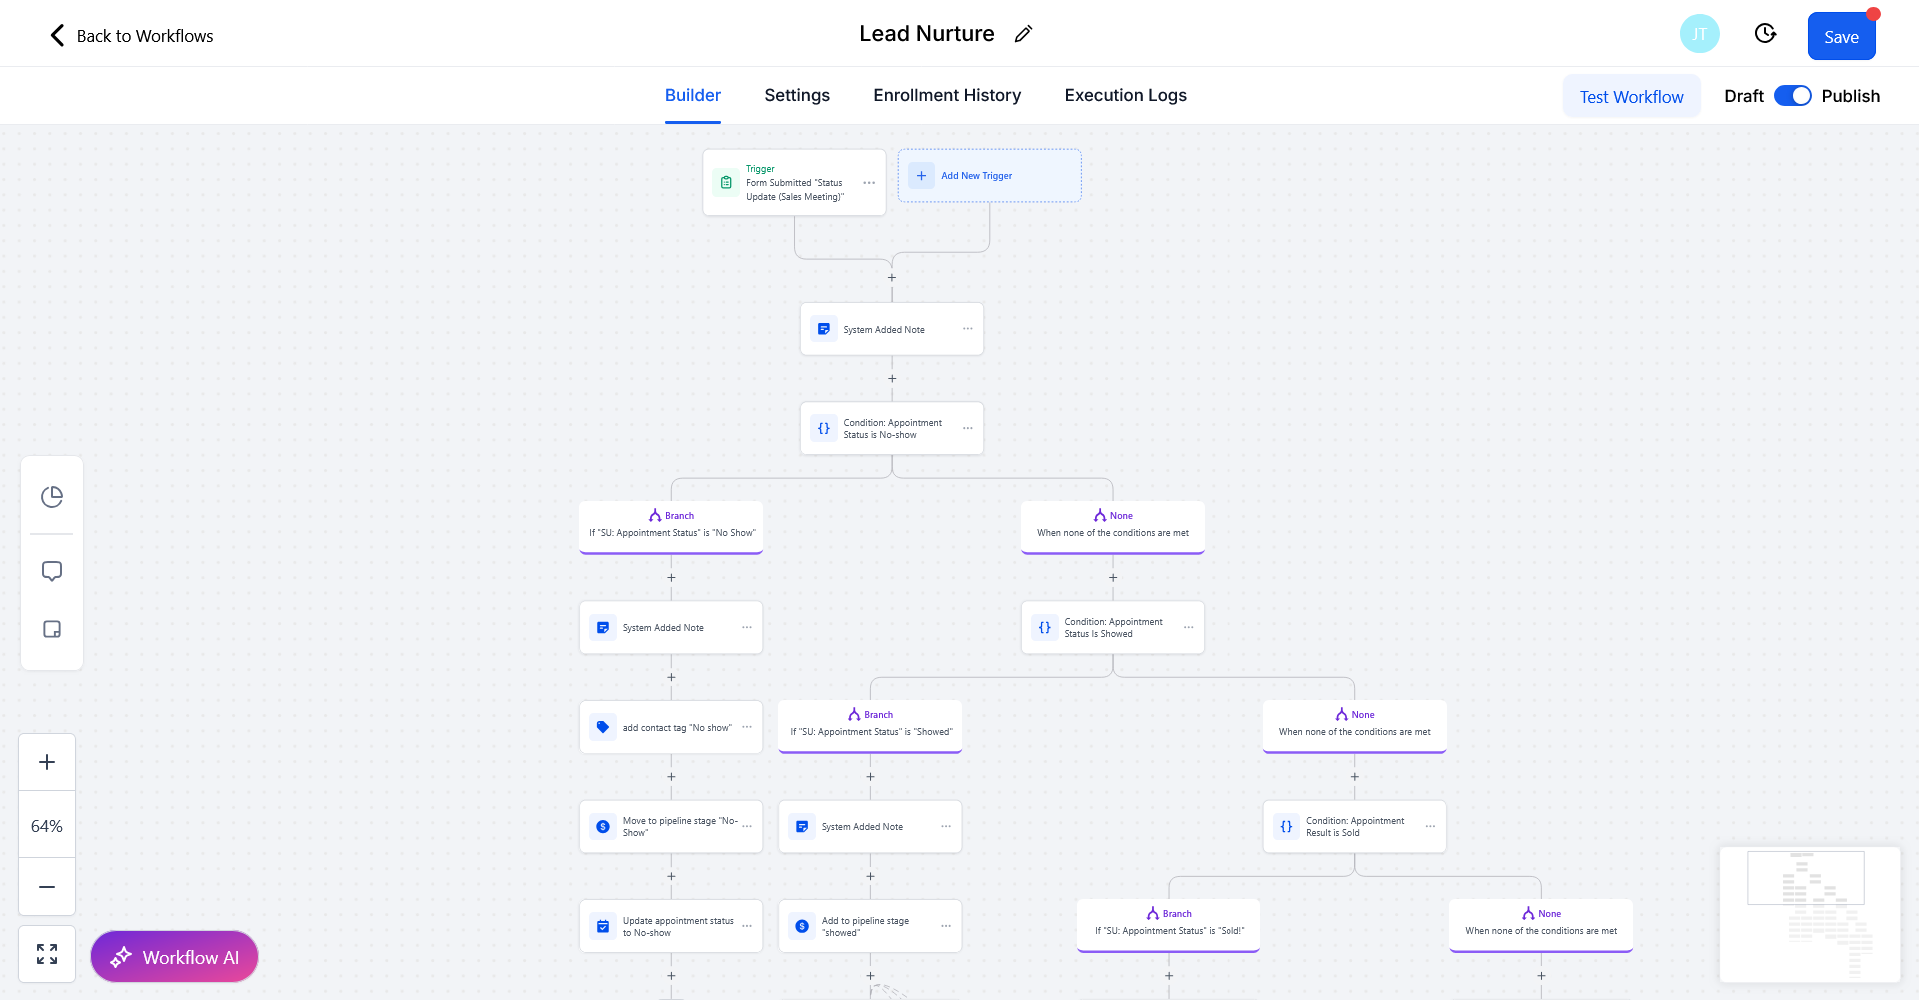Switch to the Settings tab
Screen dimensions: 1920x1000
coord(797,95)
